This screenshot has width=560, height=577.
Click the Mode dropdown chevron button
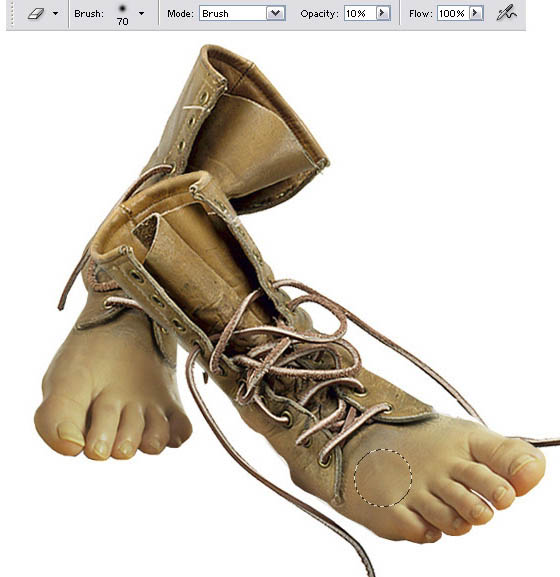[x=275, y=14]
